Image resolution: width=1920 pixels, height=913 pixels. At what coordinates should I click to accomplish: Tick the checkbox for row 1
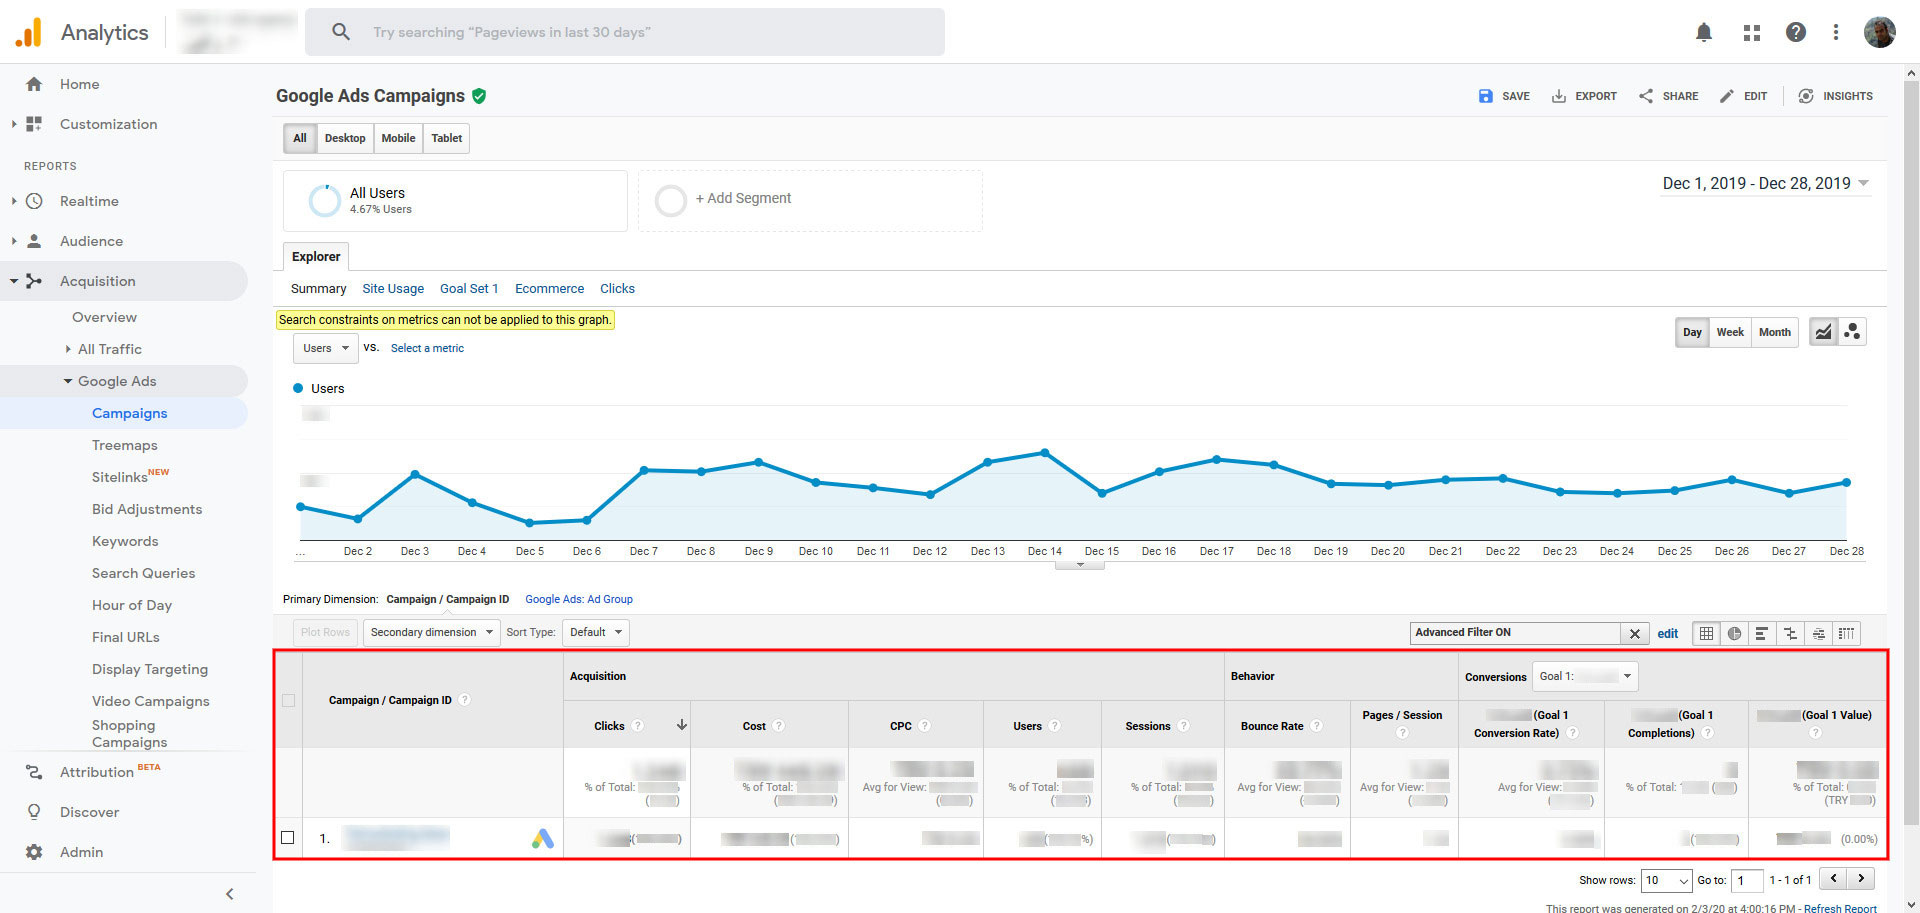click(288, 838)
